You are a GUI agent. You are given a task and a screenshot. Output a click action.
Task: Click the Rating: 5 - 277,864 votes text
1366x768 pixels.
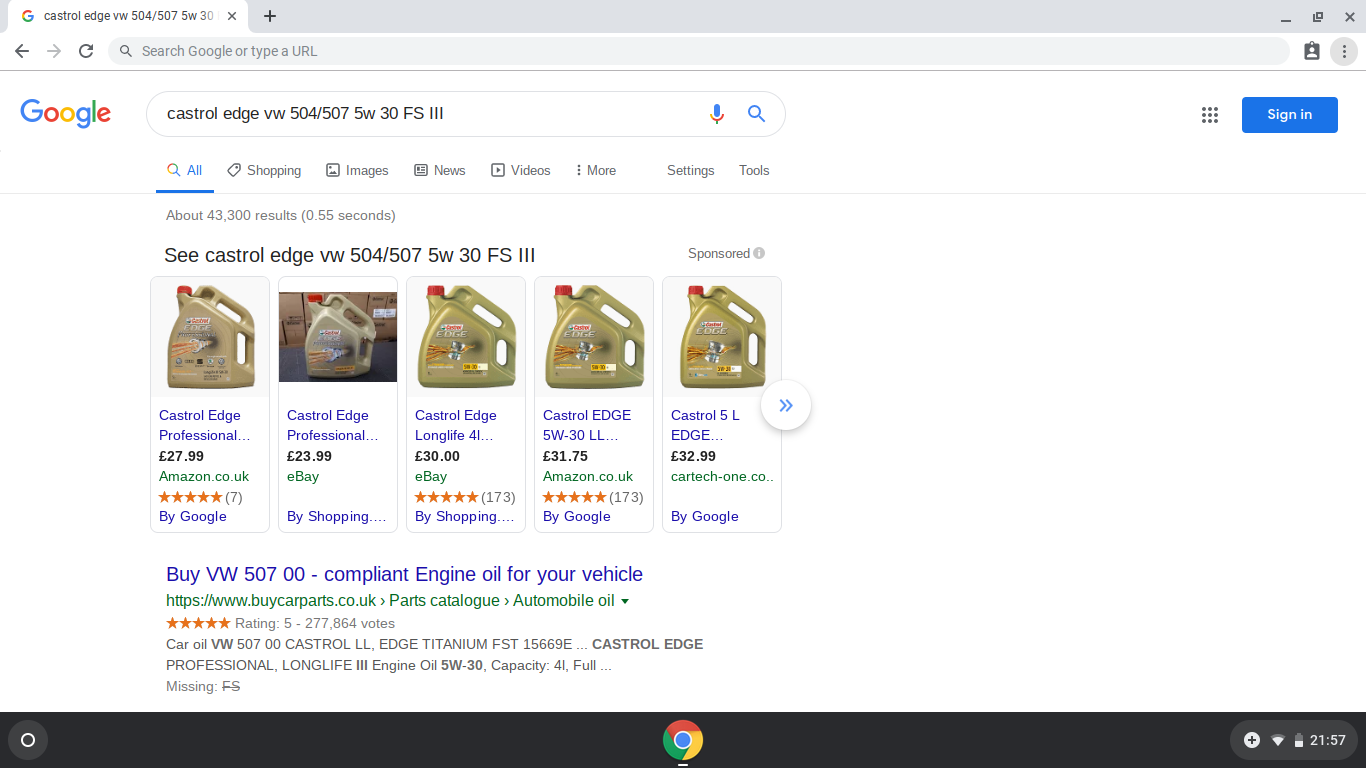315,623
